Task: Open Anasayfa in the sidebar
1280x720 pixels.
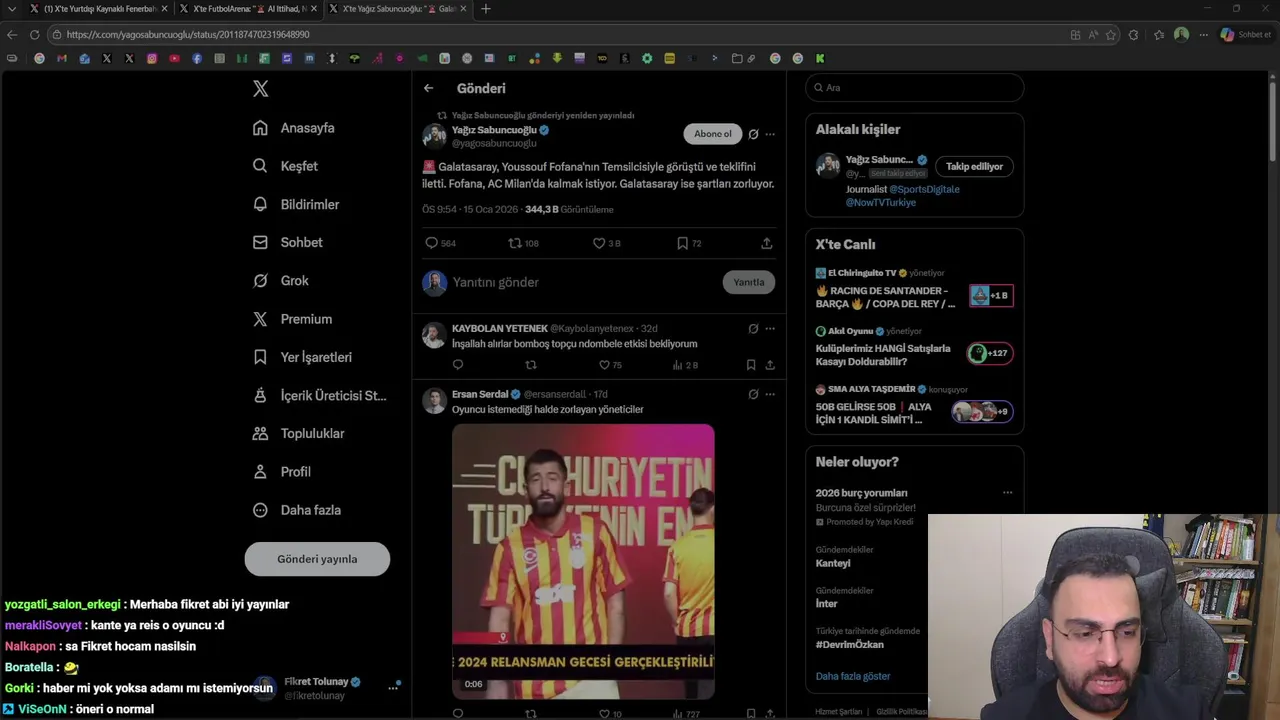Action: tap(294, 128)
